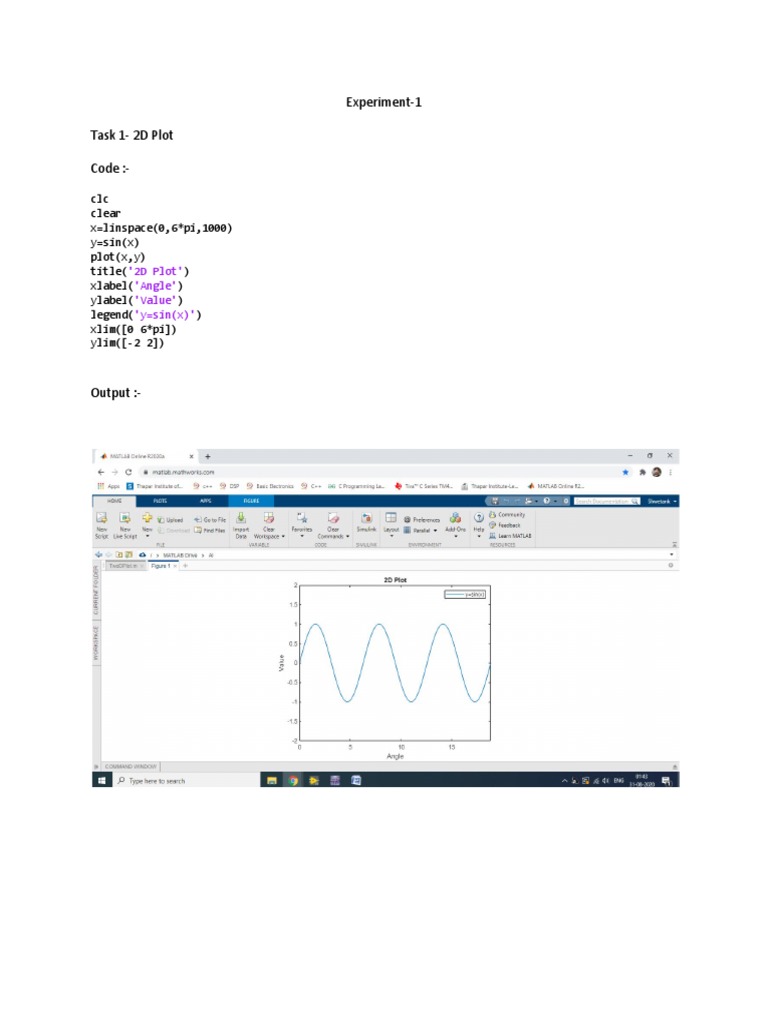Click the Upload button
Viewport: 768px width, 1024px height.
click(x=170, y=520)
